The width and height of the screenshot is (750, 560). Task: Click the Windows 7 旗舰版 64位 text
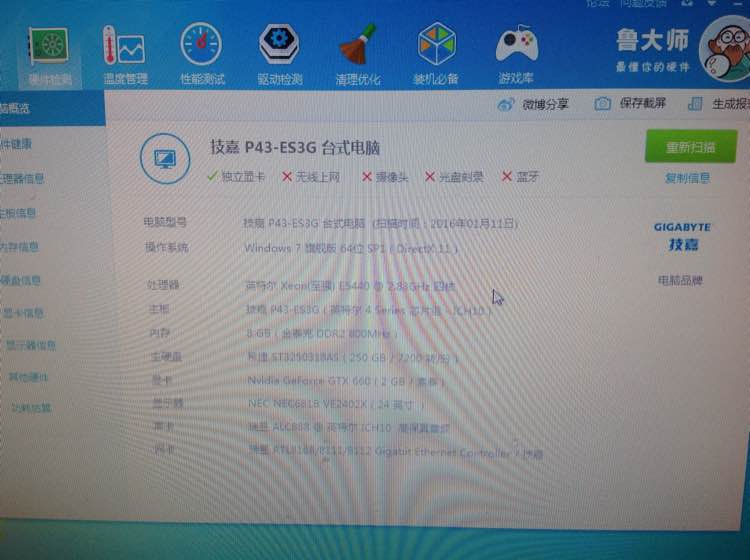(351, 248)
